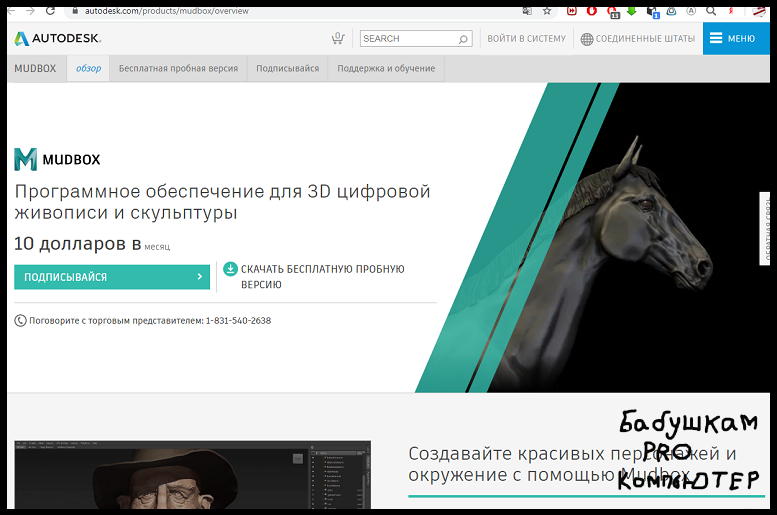Open the extension with blue badge 1
This screenshot has width=777, height=515.
click(x=652, y=12)
